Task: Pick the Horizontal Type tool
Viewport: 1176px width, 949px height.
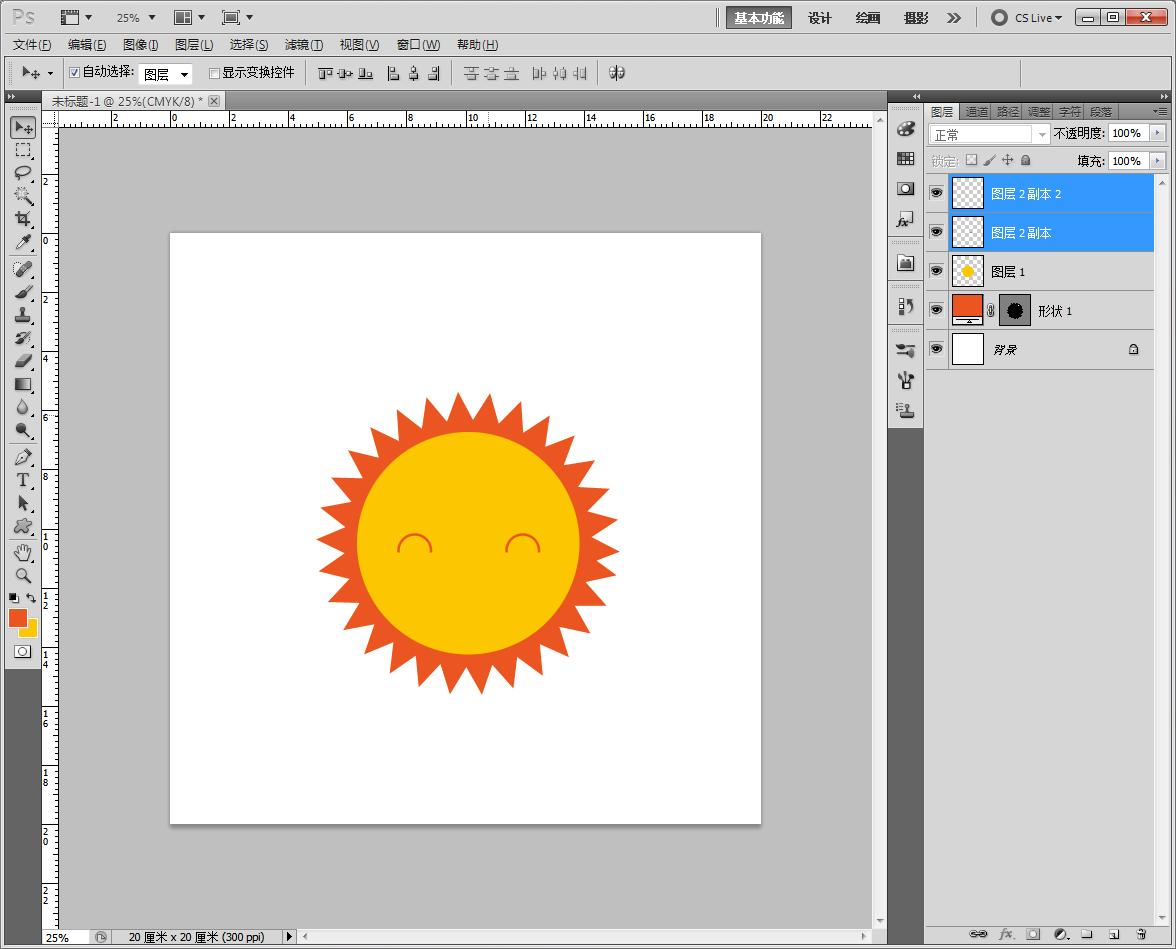Action: (23, 480)
